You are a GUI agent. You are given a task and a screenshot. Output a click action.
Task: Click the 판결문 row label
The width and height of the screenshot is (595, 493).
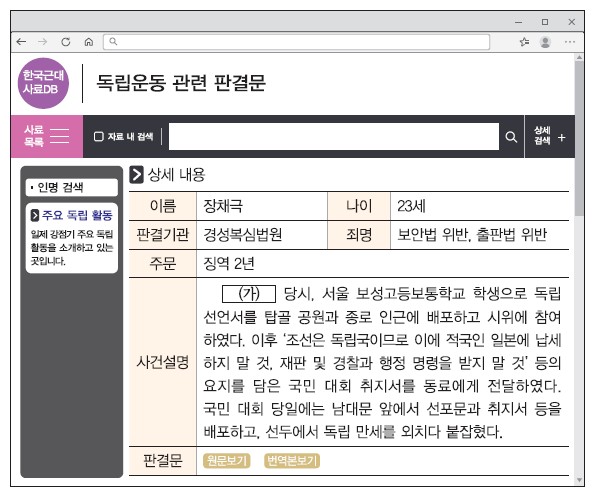pyautogui.click(x=162, y=461)
